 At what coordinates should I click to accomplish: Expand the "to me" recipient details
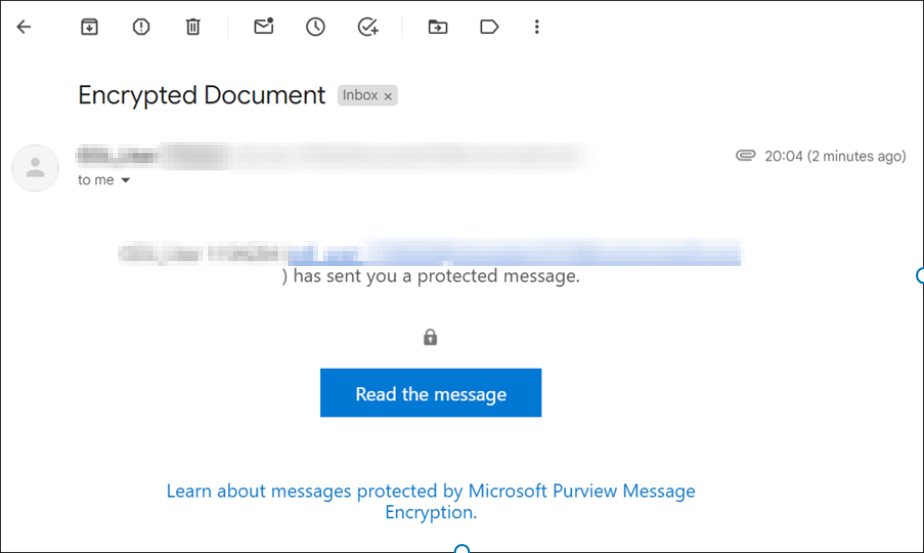pyautogui.click(x=126, y=181)
